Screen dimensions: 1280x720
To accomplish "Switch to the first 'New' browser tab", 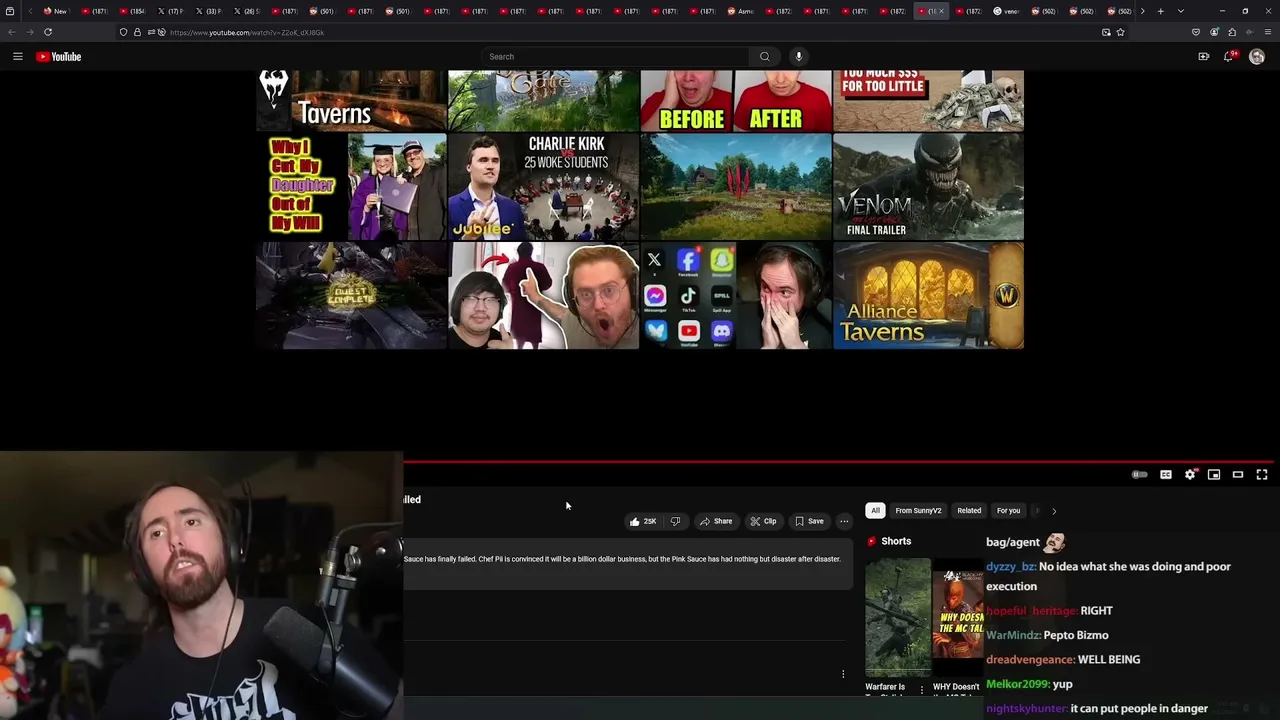I will pyautogui.click(x=55, y=11).
